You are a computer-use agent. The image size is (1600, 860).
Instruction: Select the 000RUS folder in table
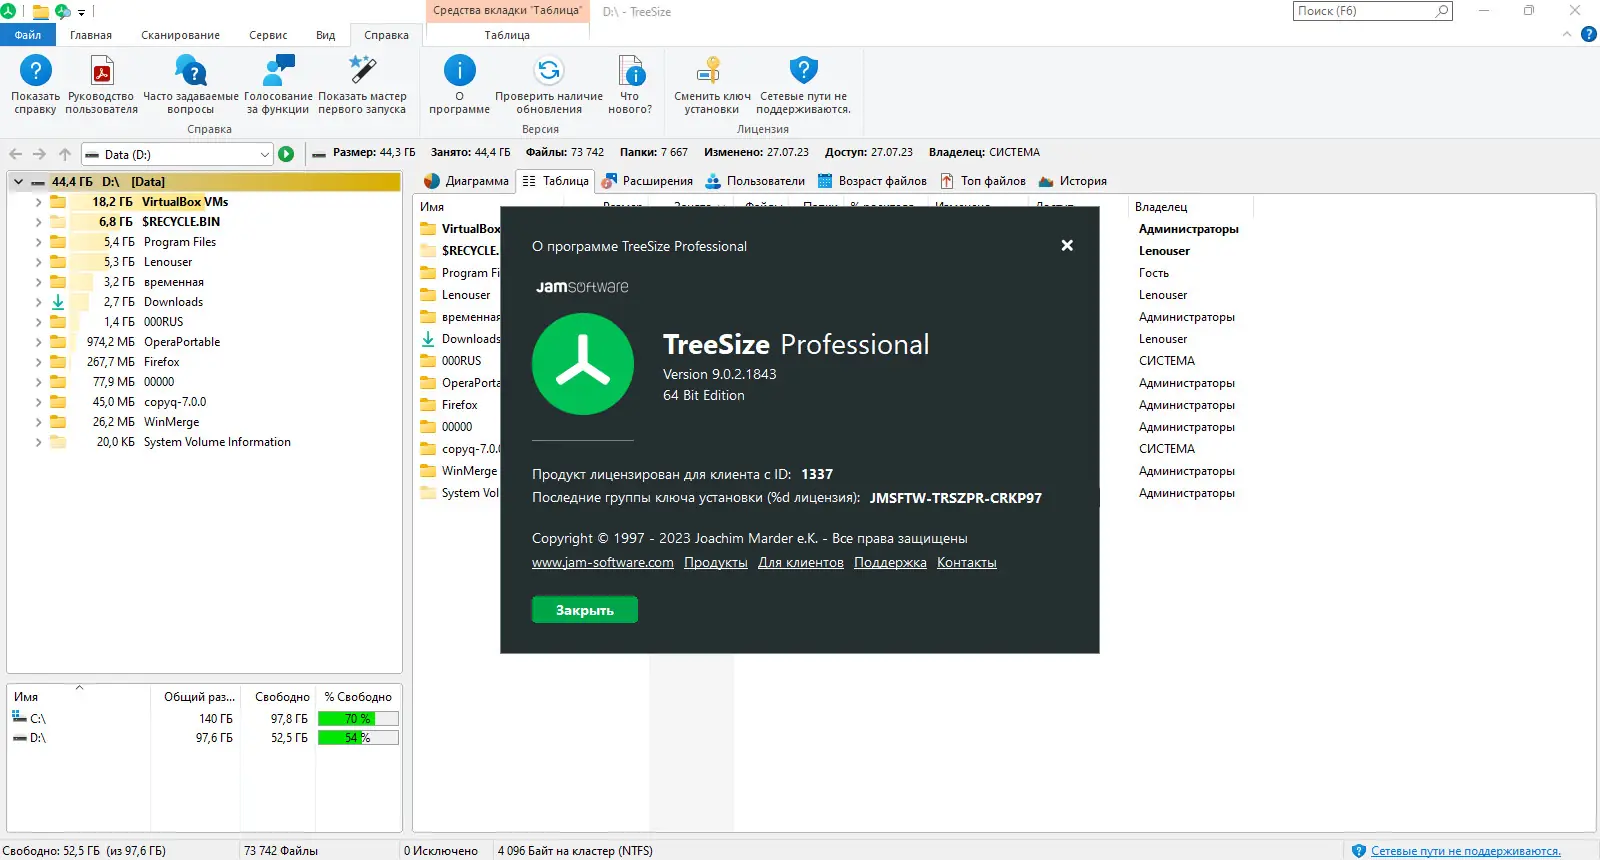pyautogui.click(x=461, y=361)
